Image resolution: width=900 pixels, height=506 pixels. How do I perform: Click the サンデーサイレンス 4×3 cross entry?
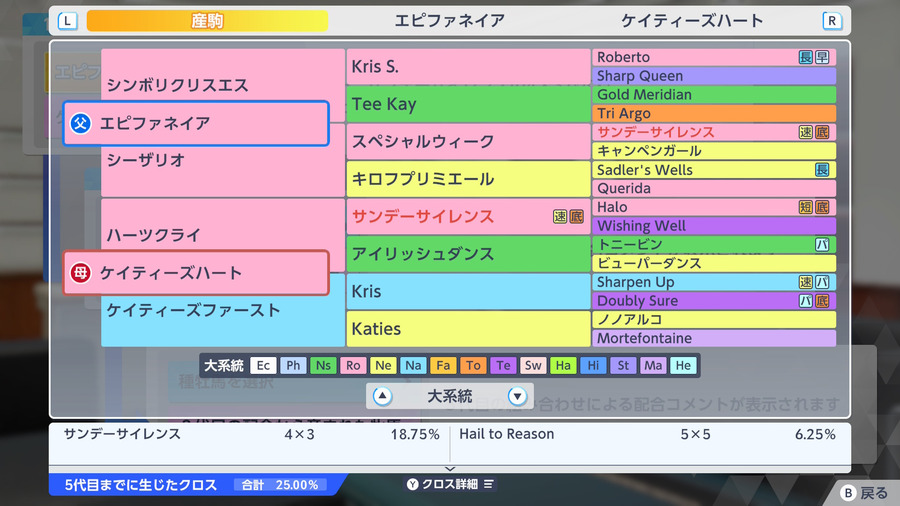(x=251, y=434)
